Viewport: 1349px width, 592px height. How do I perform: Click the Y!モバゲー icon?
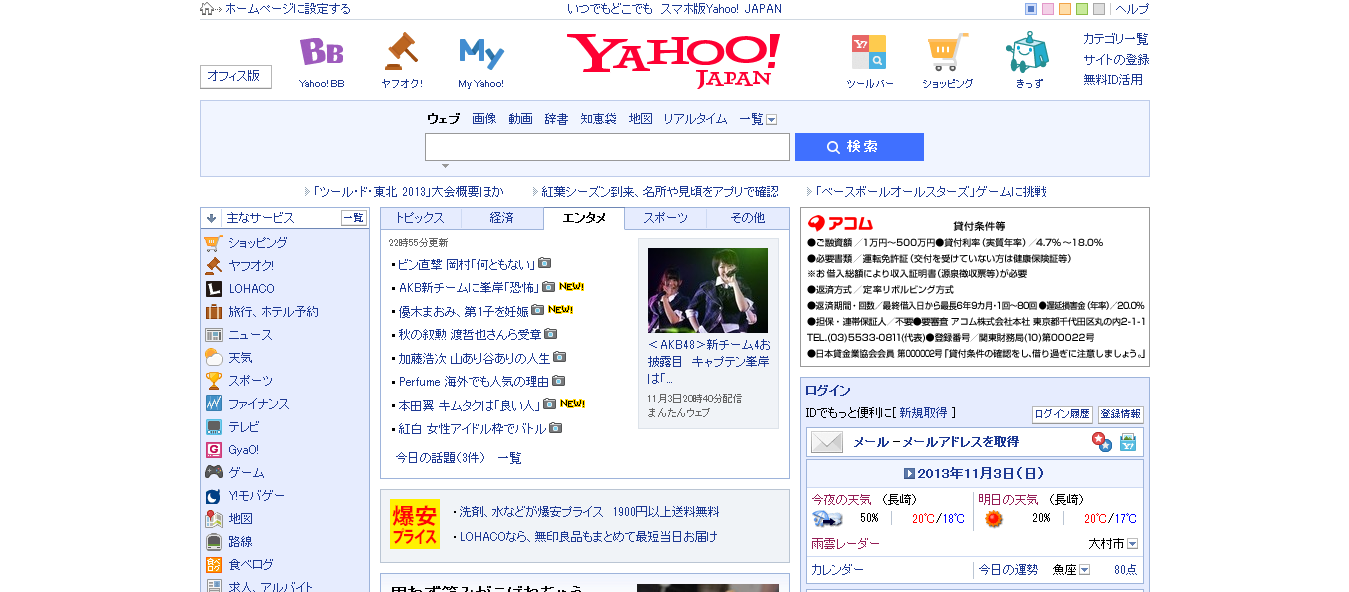213,496
